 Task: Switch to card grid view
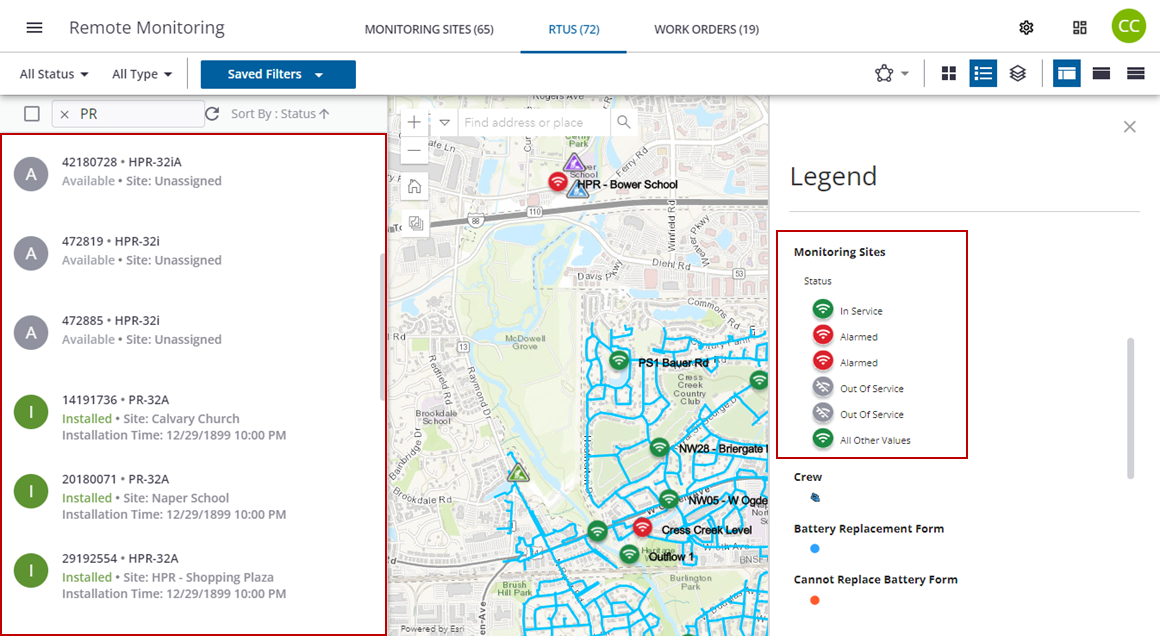click(x=948, y=73)
